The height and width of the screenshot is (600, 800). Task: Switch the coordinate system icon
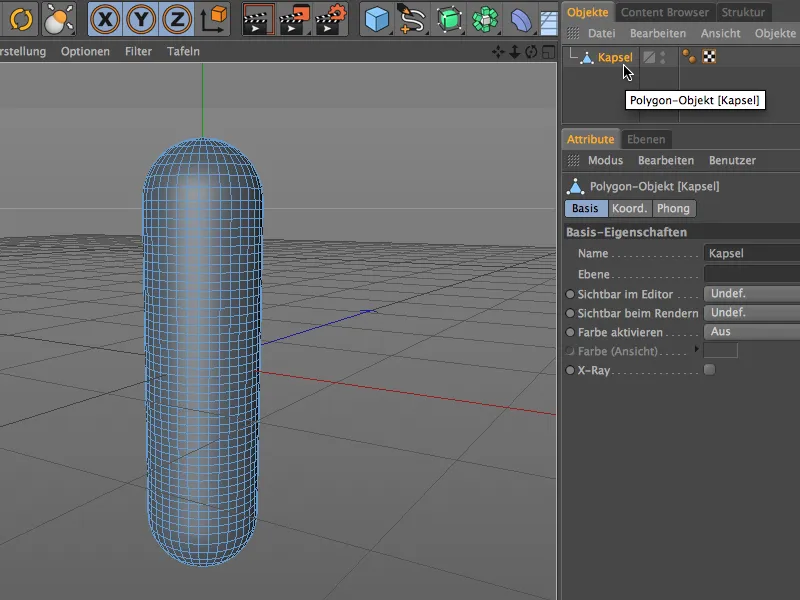point(213,19)
